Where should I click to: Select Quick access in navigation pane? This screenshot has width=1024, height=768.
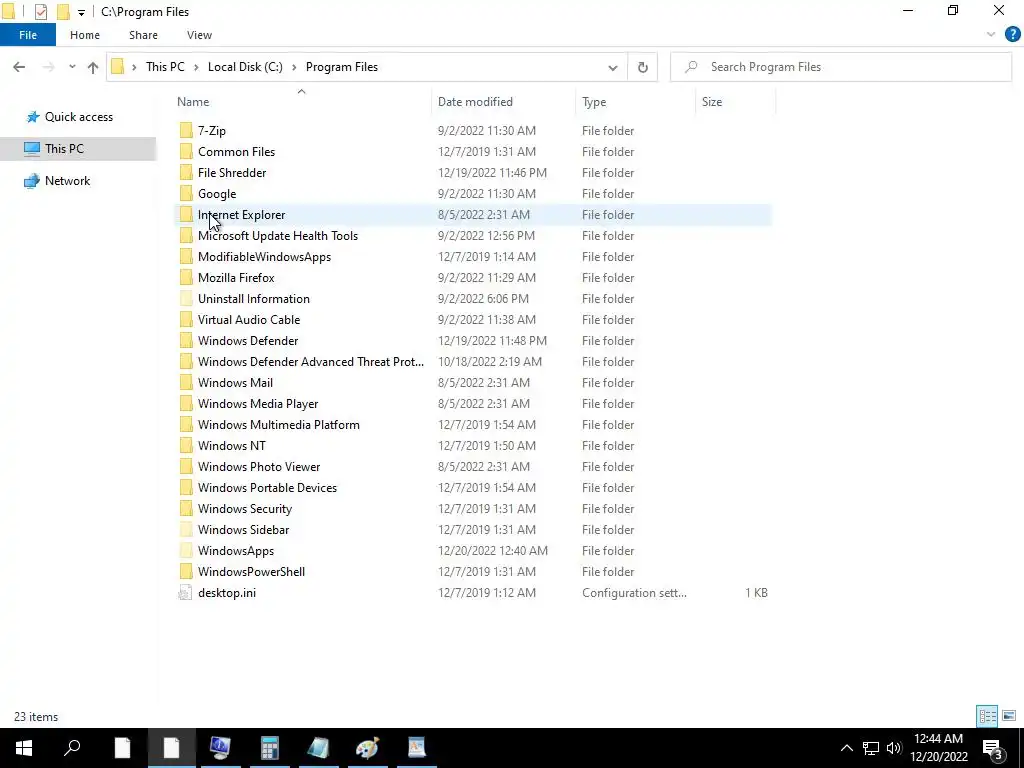click(78, 117)
